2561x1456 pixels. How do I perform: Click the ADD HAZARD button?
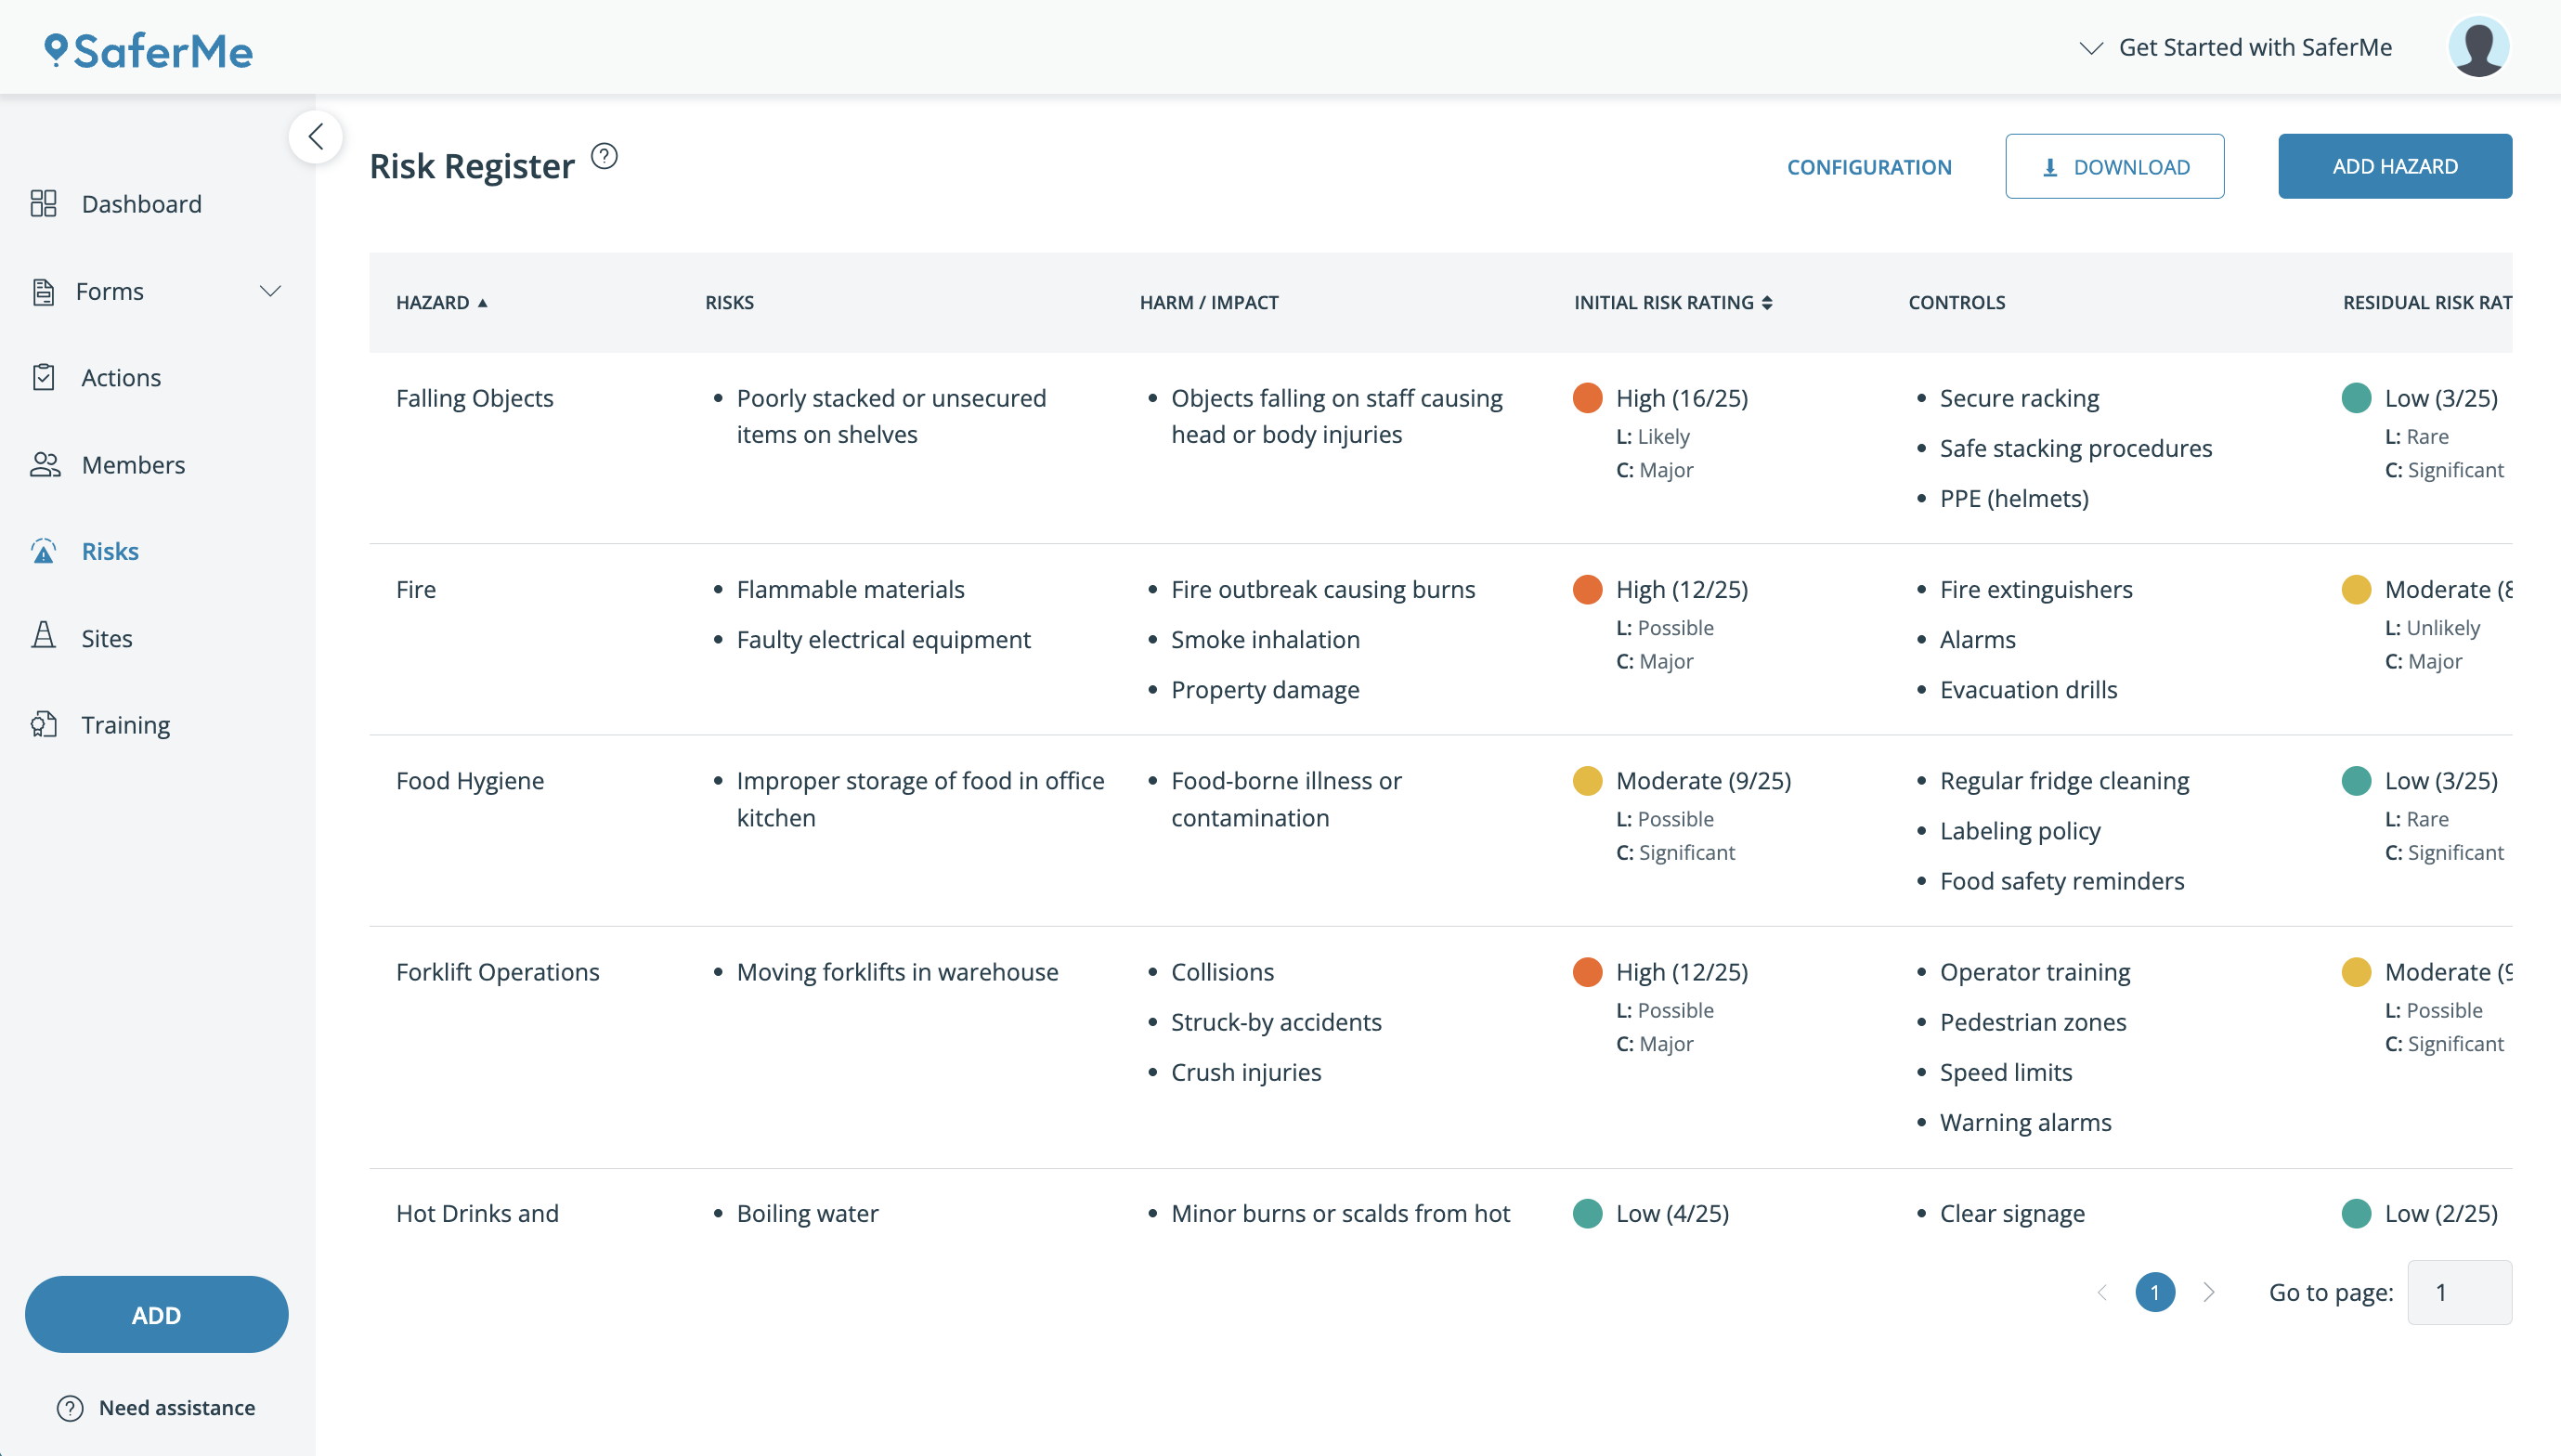pos(2395,165)
